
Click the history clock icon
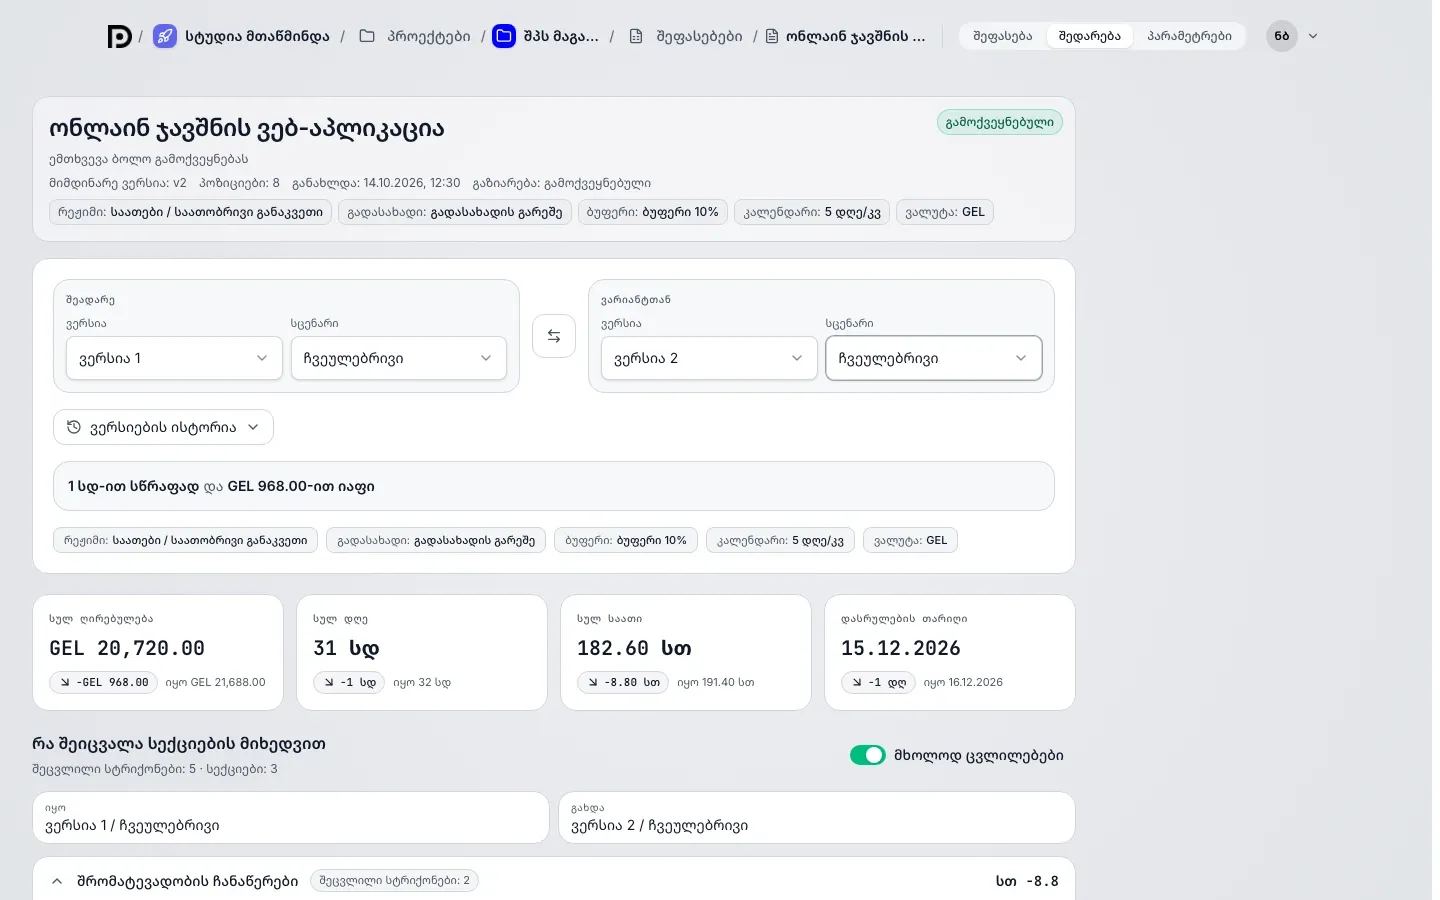[x=74, y=427]
